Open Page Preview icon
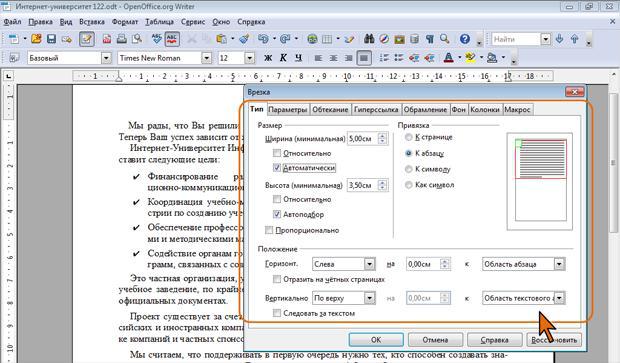Viewport: 620px width, 363px height. click(x=137, y=39)
